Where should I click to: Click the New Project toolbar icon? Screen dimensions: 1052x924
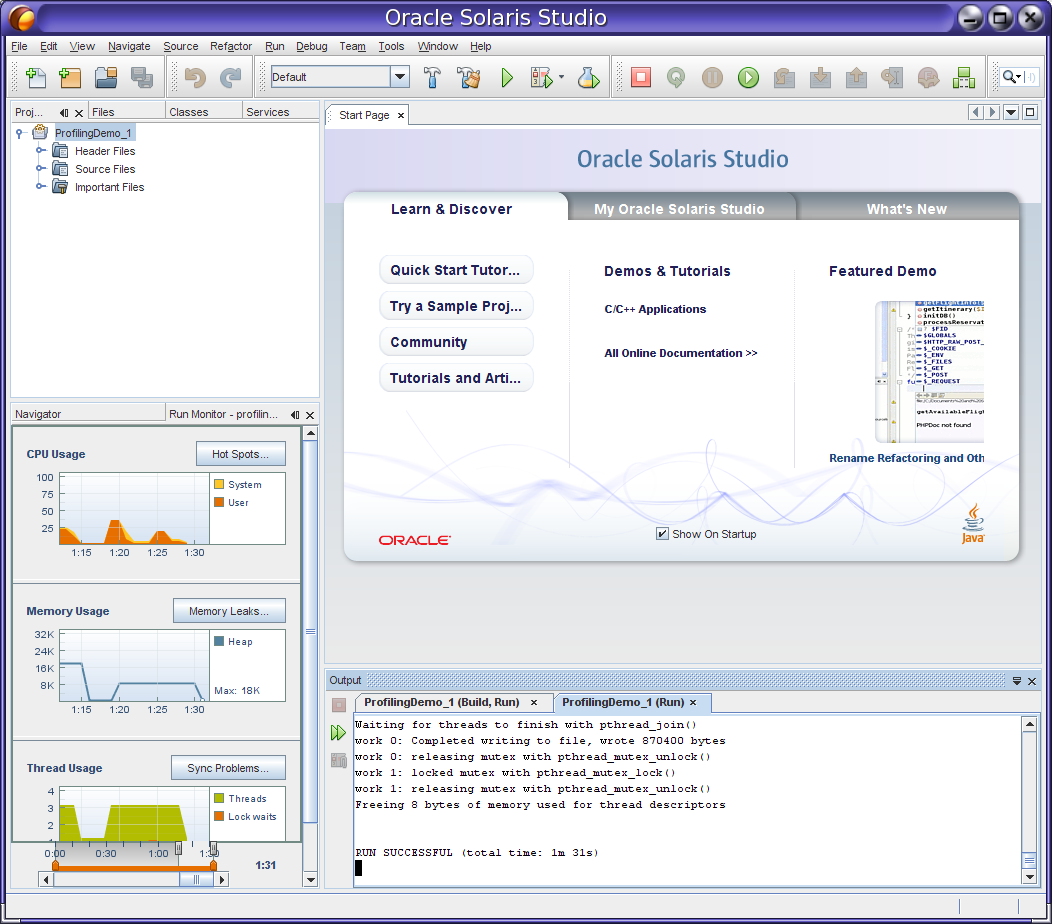click(70, 78)
